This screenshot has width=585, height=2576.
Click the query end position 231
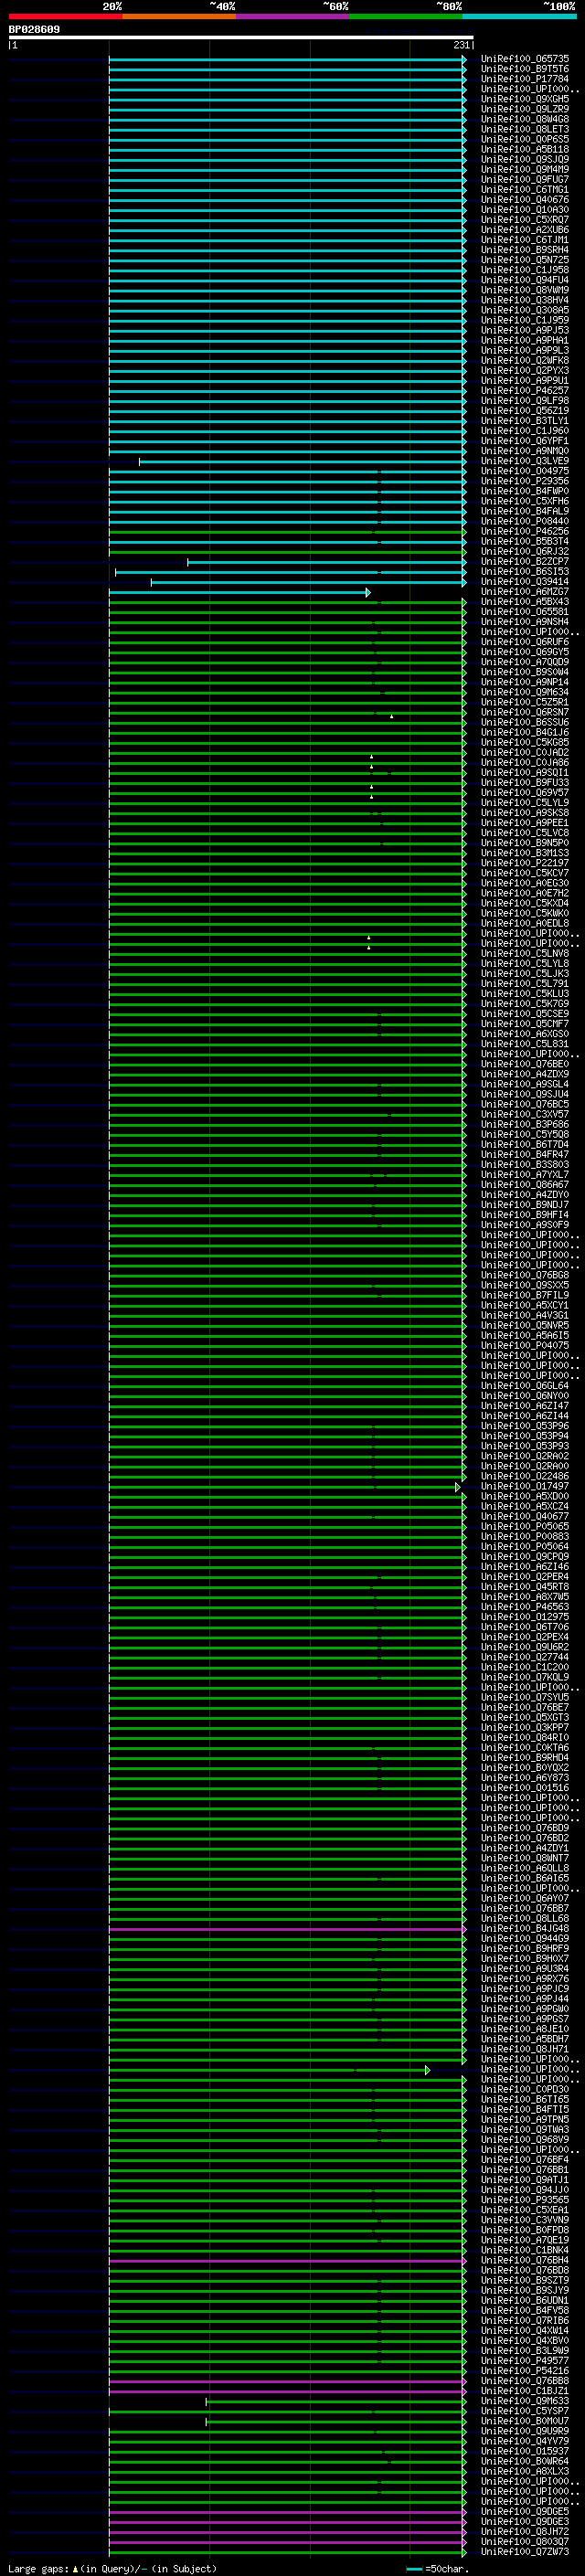click(x=461, y=45)
